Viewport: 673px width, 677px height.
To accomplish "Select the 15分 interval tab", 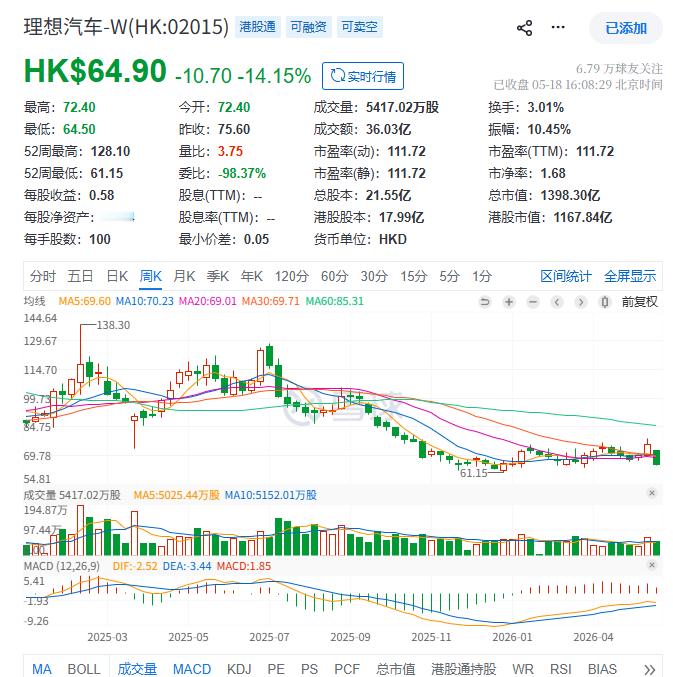I will 414,276.
